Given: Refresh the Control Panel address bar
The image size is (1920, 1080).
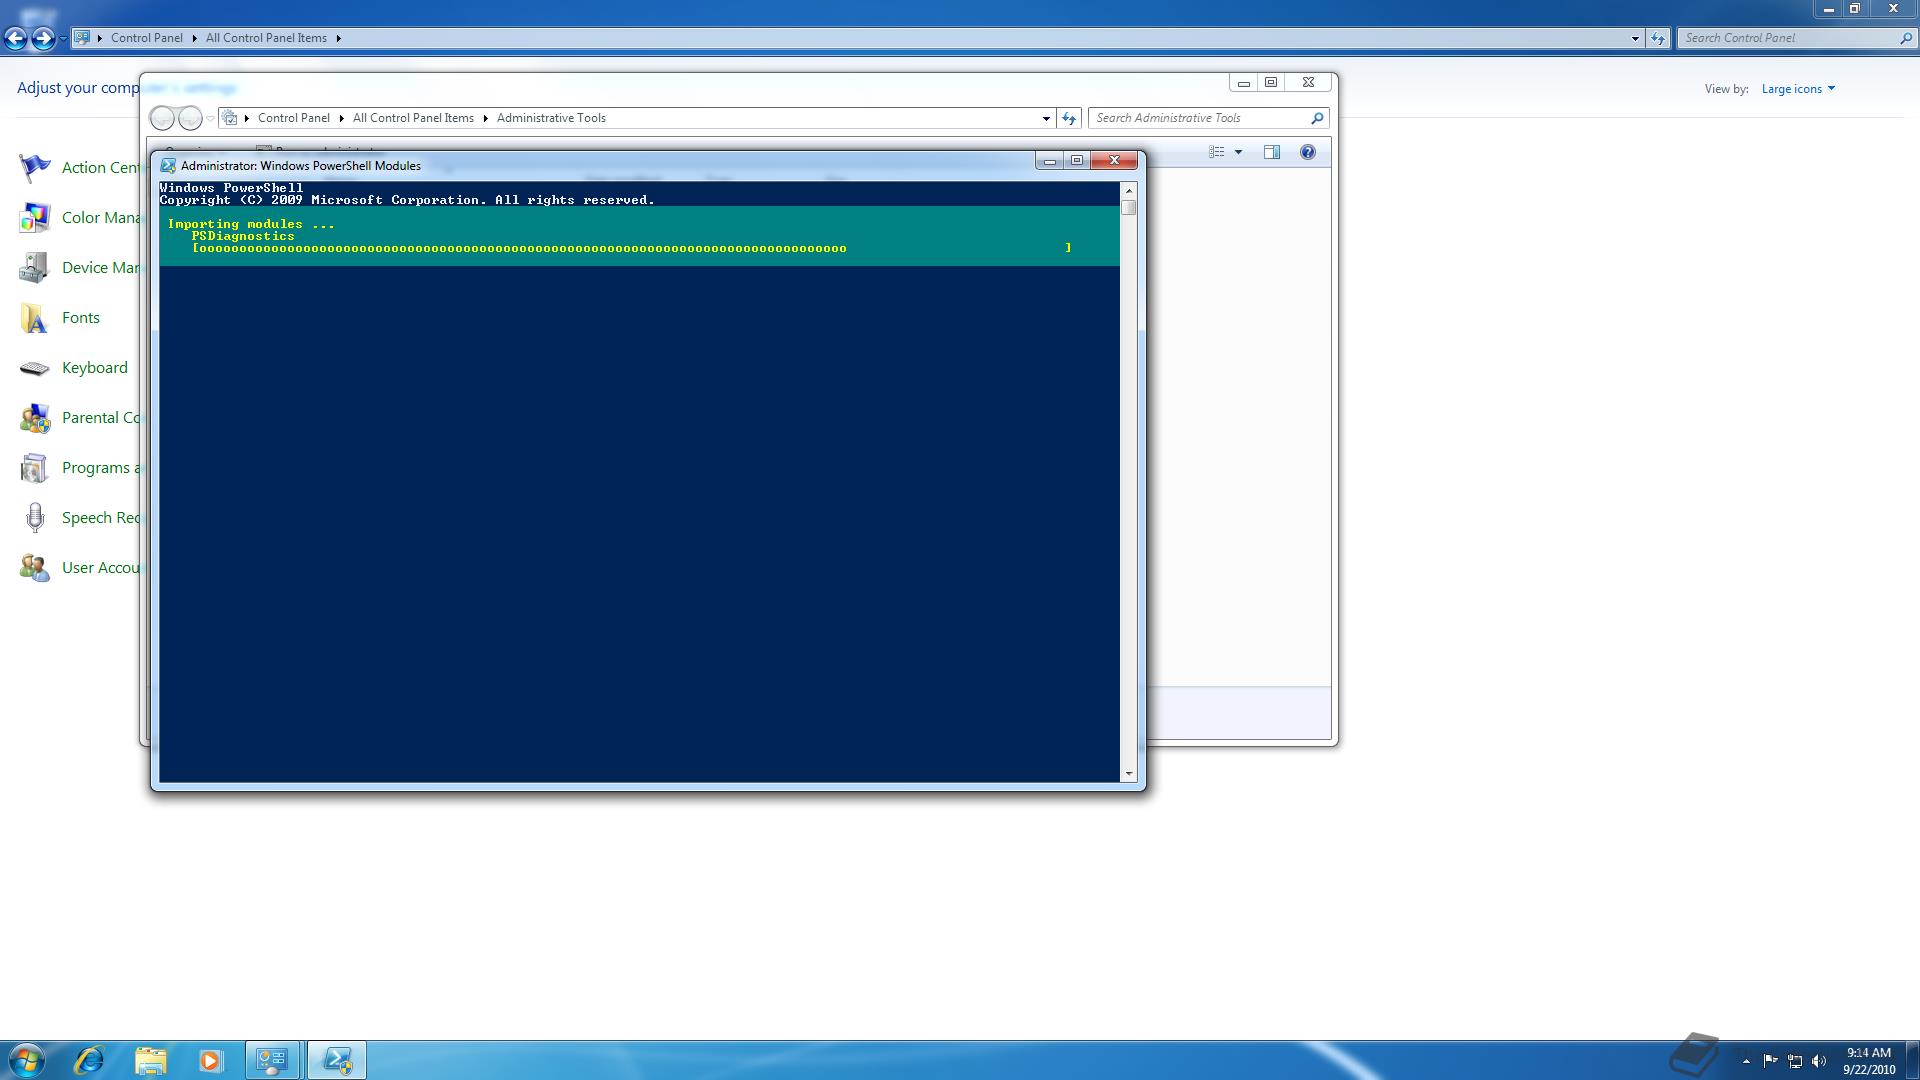Looking at the screenshot, I should [x=1658, y=38].
